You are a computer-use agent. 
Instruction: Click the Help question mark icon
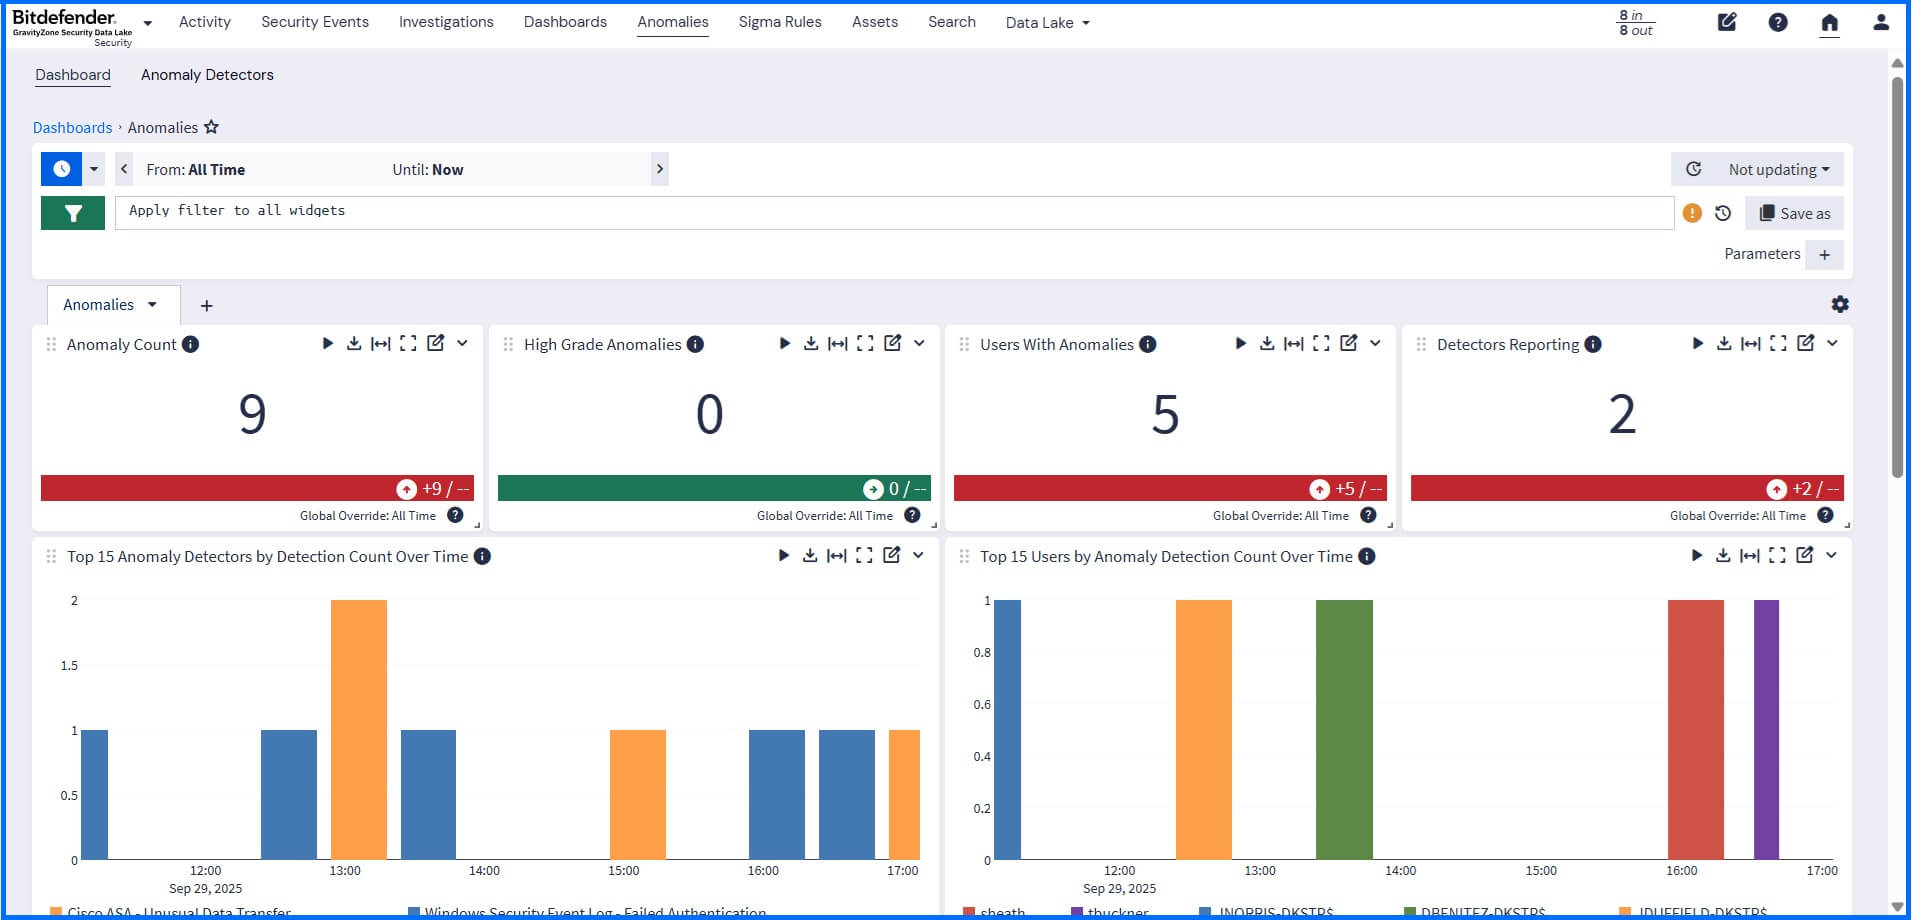(1778, 22)
